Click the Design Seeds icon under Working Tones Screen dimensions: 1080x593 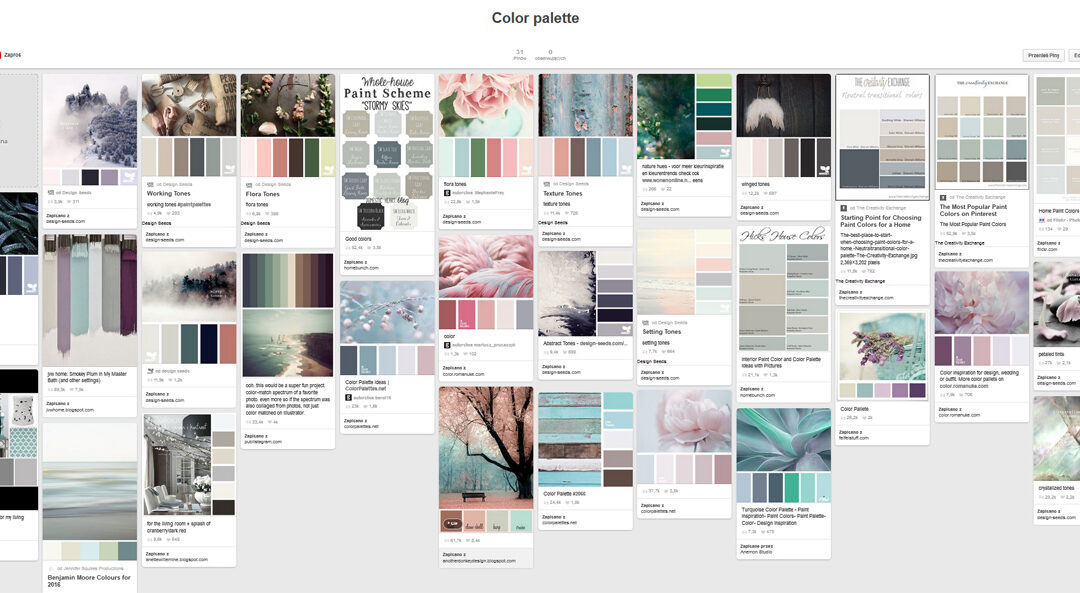point(149,184)
